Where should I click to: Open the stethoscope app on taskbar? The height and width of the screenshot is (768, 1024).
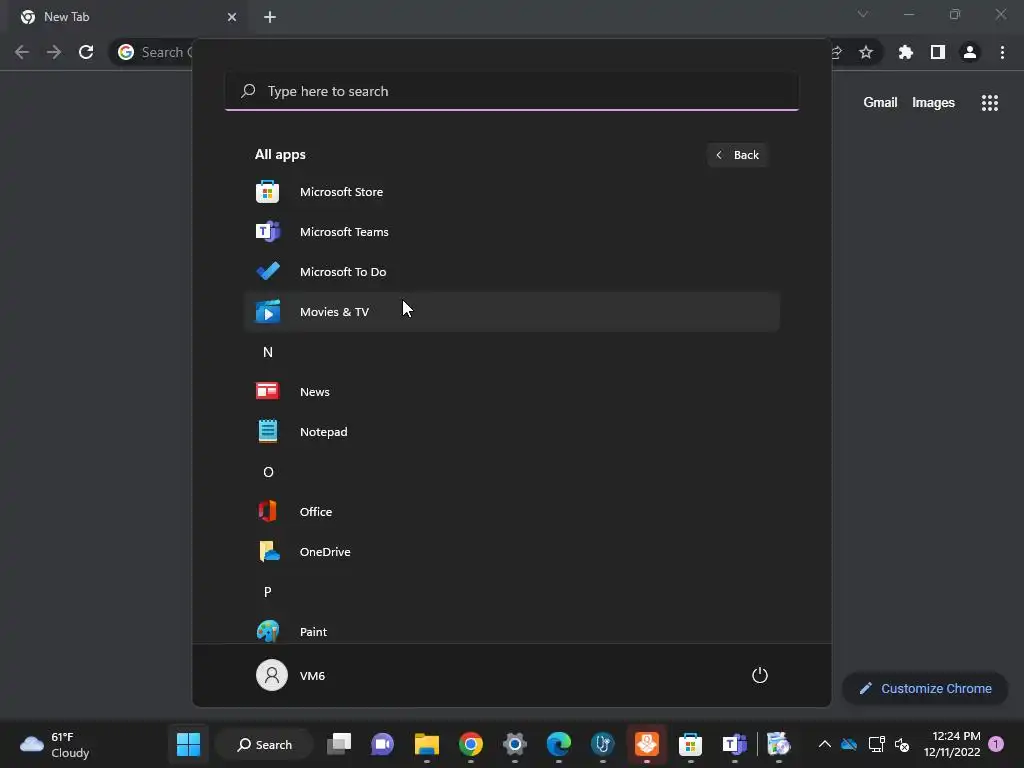click(x=602, y=744)
